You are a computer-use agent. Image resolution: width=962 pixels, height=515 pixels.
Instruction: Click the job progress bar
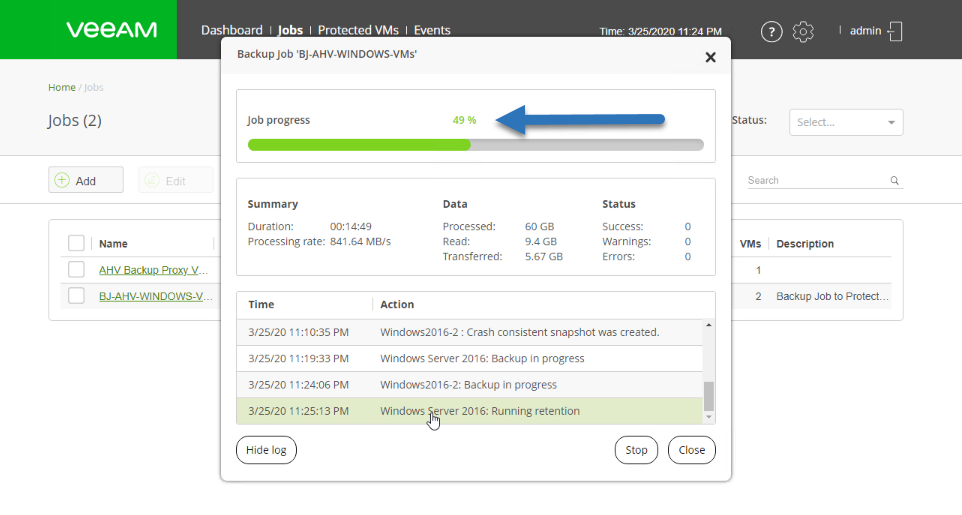point(475,145)
